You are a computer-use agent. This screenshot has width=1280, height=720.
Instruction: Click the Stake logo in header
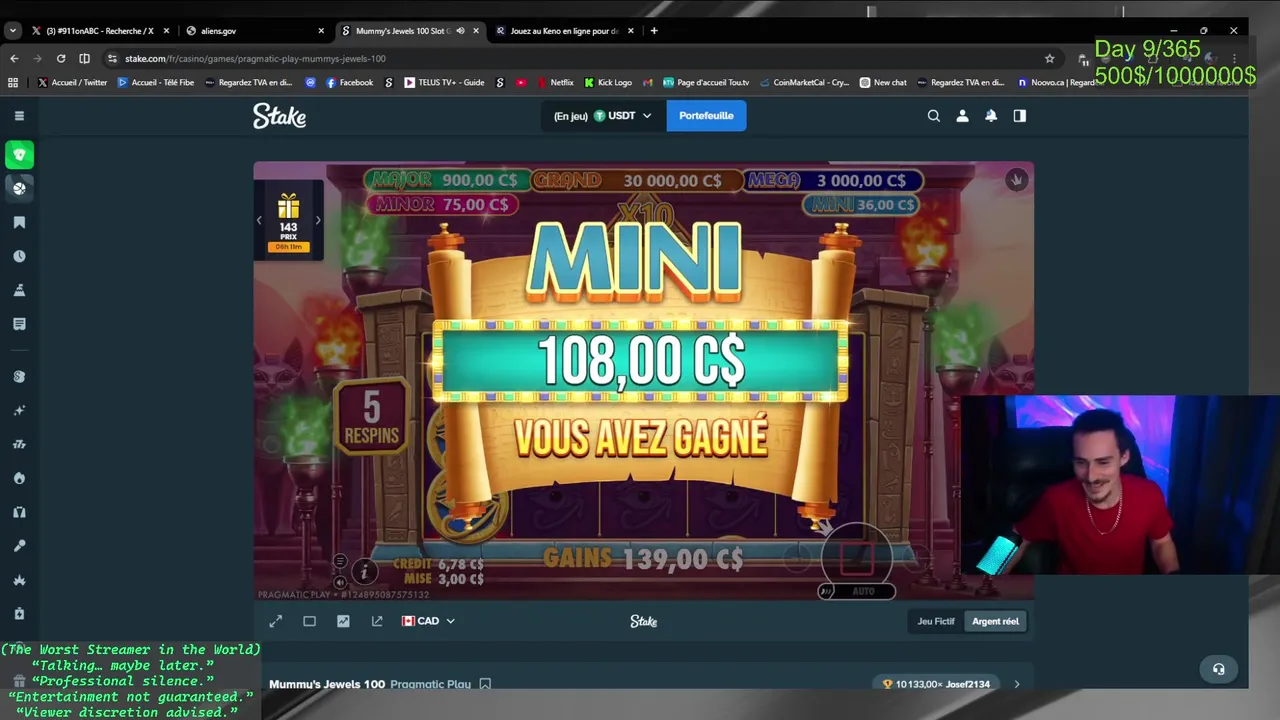pos(279,116)
